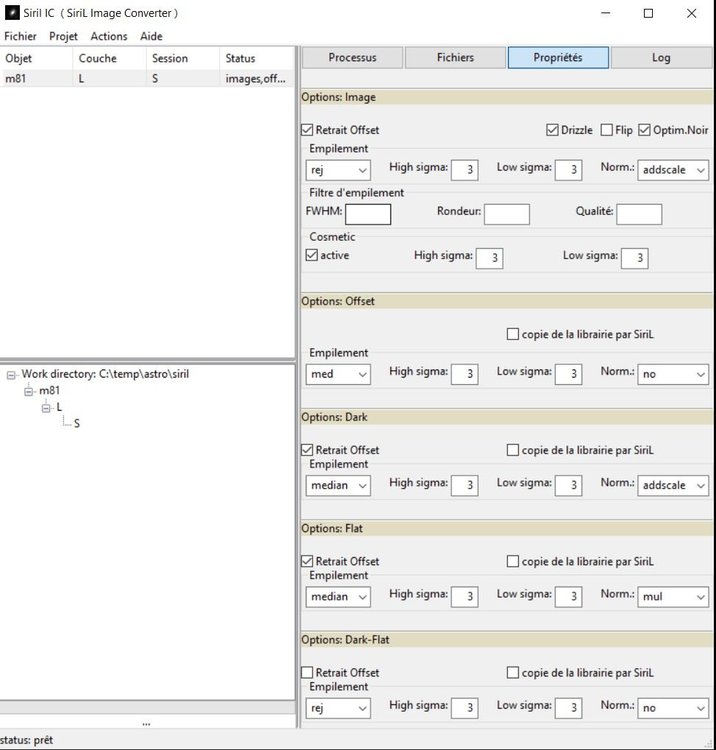
Task: Maximize the Siril IC window
Action: coord(648,13)
